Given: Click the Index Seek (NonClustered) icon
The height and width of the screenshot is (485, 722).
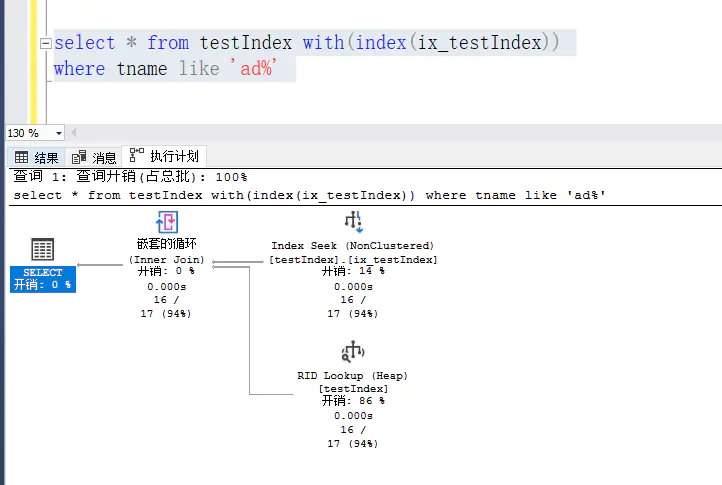Looking at the screenshot, I should pos(353,222).
